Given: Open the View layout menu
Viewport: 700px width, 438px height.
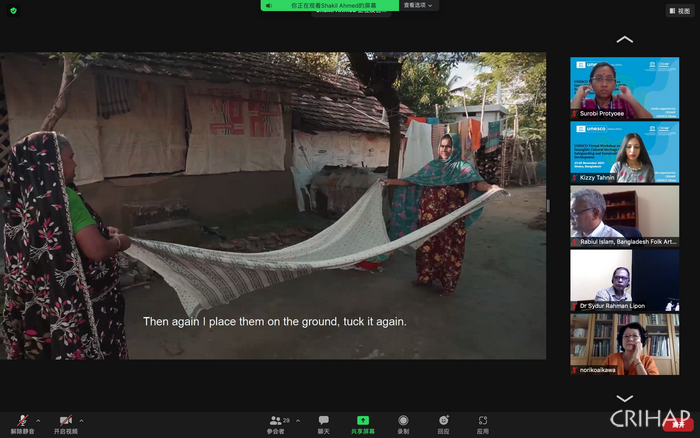Looking at the screenshot, I should tap(678, 11).
